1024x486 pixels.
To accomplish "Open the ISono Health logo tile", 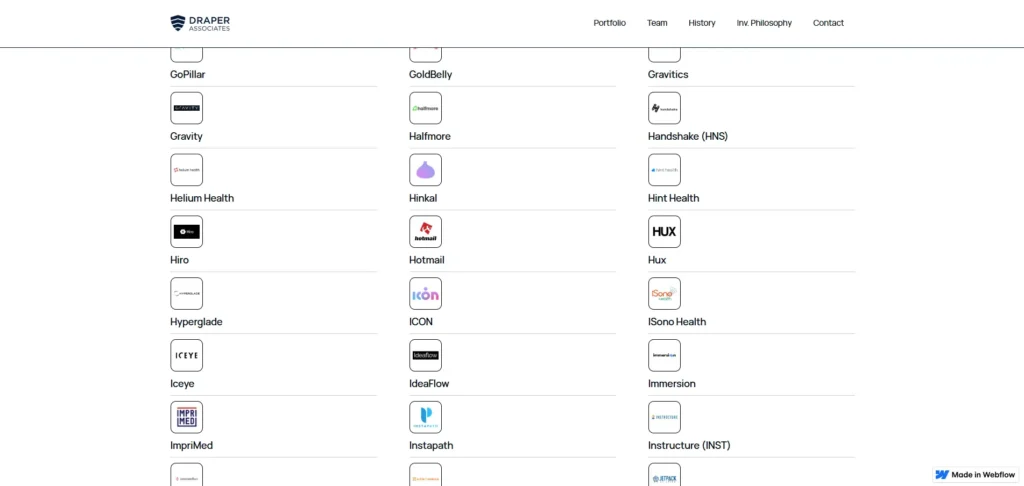I will (x=664, y=293).
